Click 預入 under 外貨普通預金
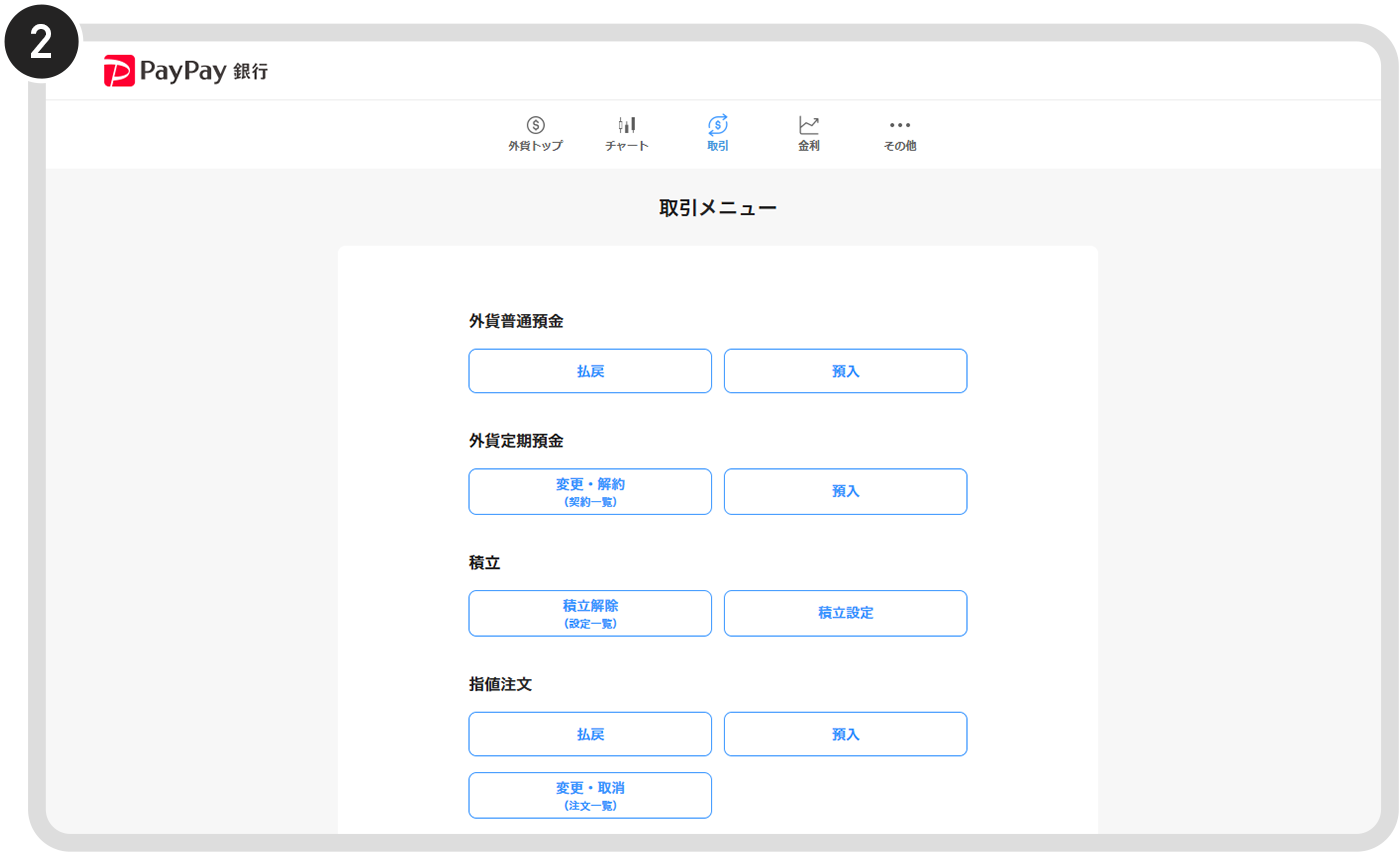Image resolution: width=1400 pixels, height=852 pixels. tap(845, 370)
